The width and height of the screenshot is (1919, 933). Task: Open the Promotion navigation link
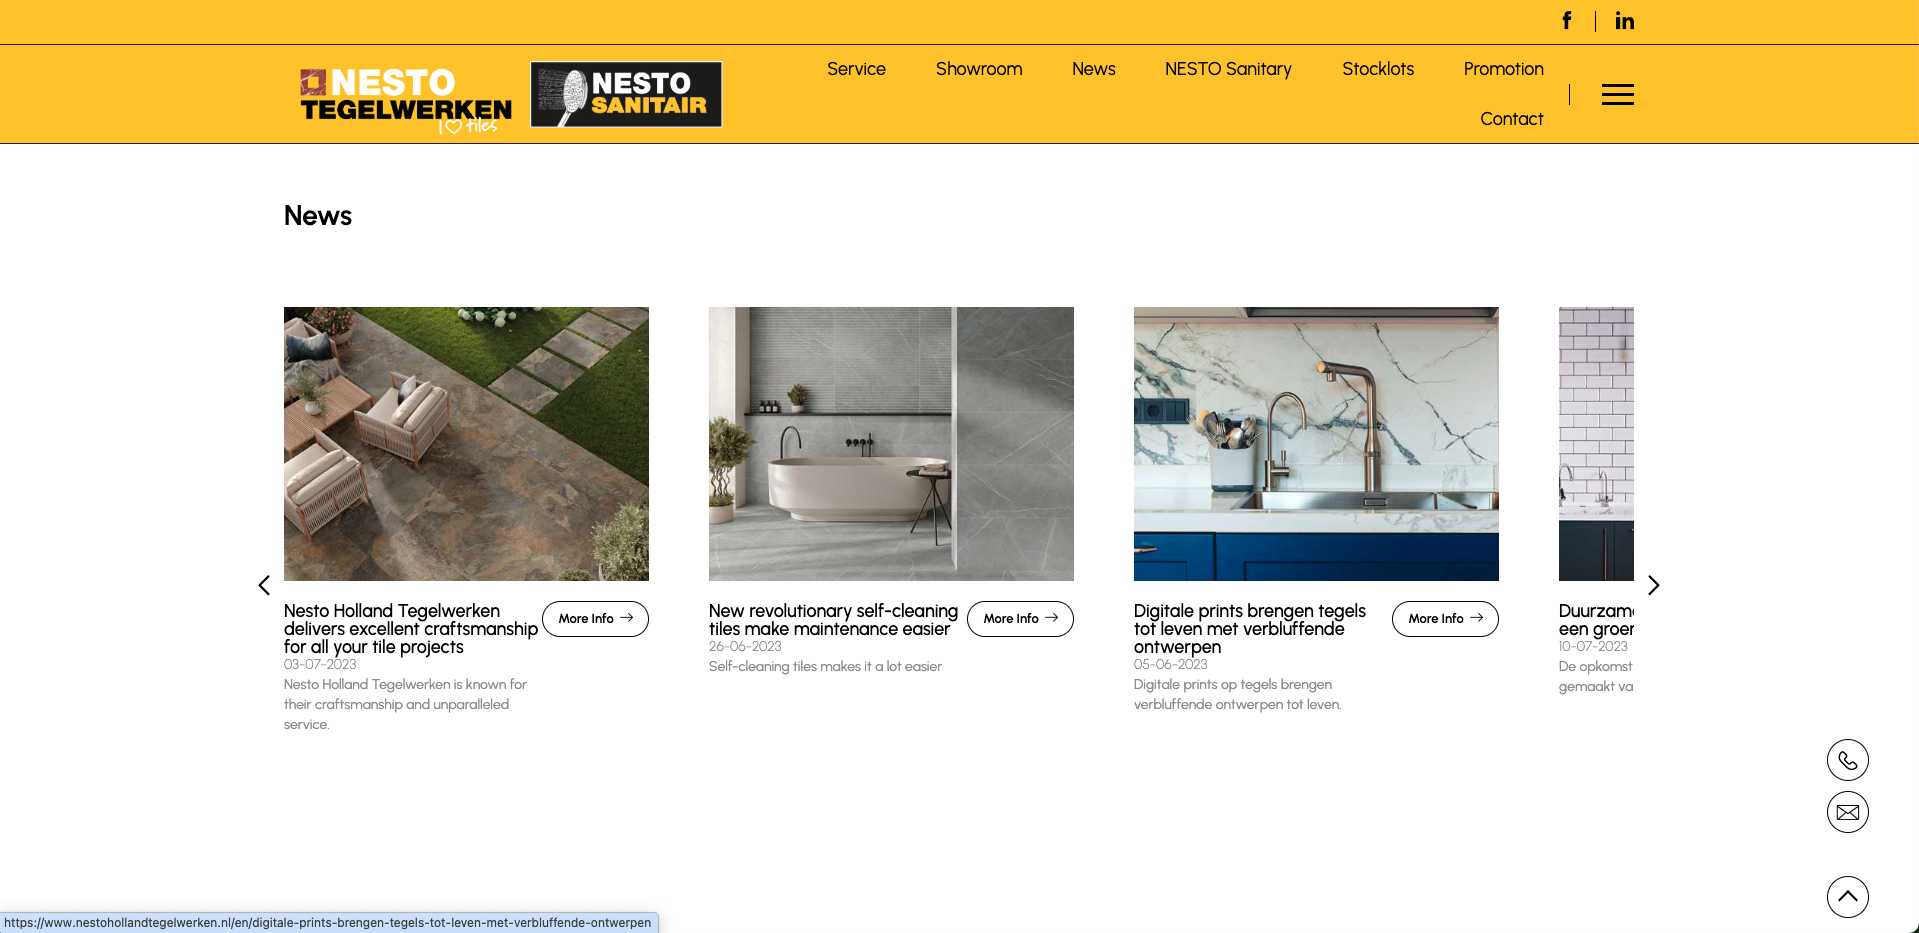coord(1503,69)
